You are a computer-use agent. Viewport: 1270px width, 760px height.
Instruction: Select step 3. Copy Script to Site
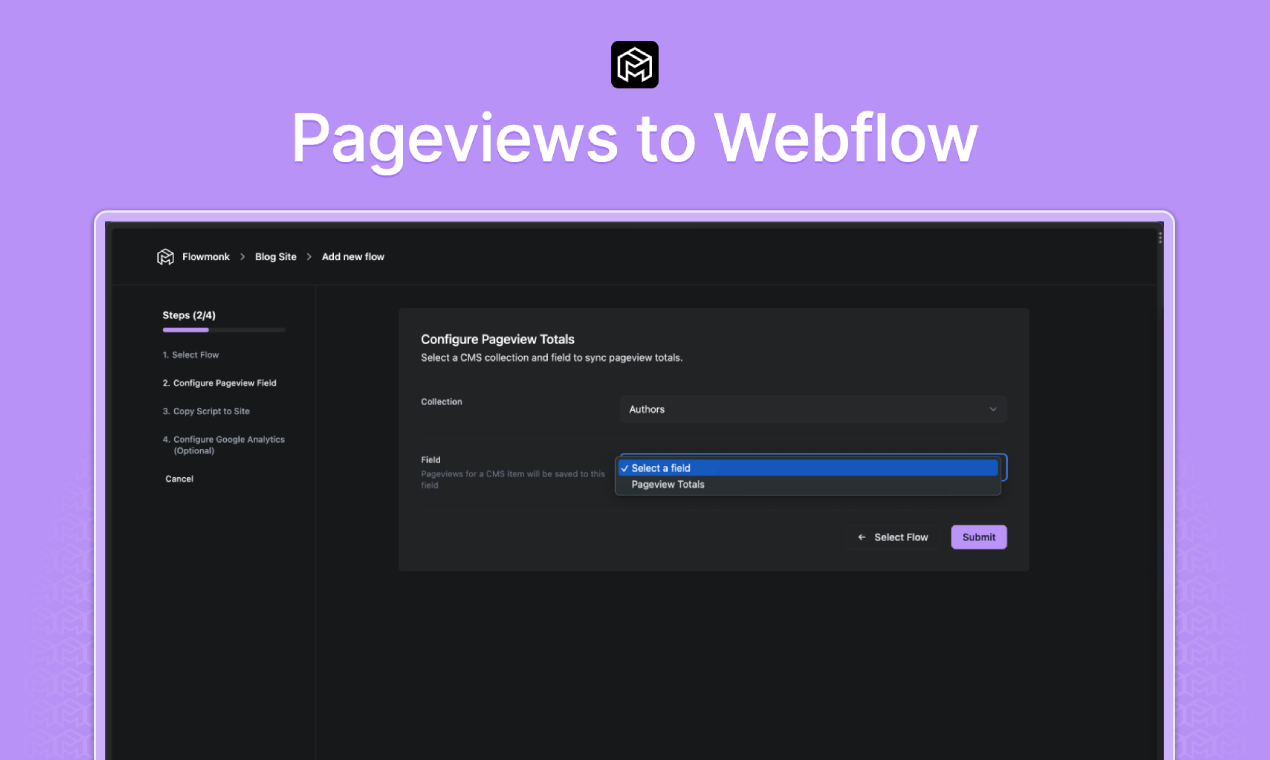point(206,411)
